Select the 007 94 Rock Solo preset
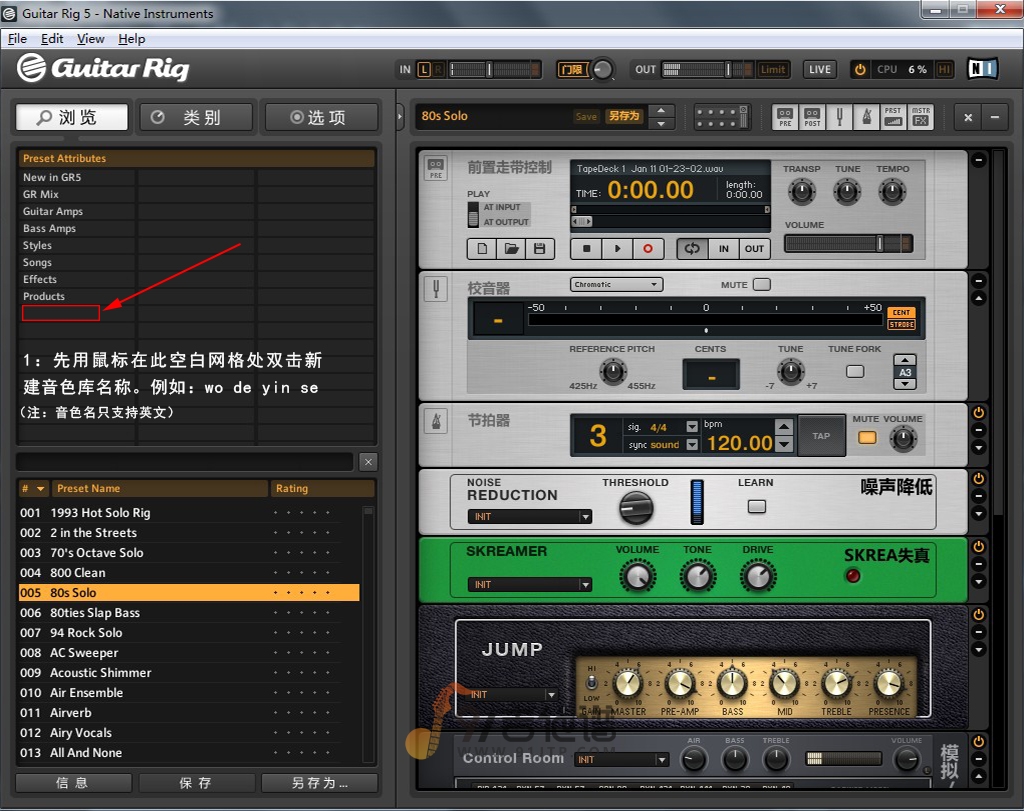The height and width of the screenshot is (811, 1024). pyautogui.click(x=189, y=633)
